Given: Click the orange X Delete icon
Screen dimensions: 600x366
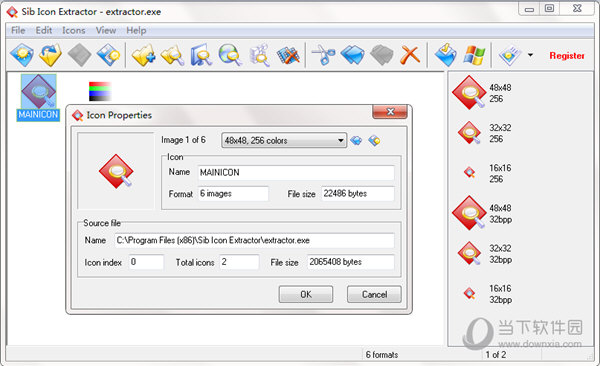Looking at the screenshot, I should click(410, 55).
